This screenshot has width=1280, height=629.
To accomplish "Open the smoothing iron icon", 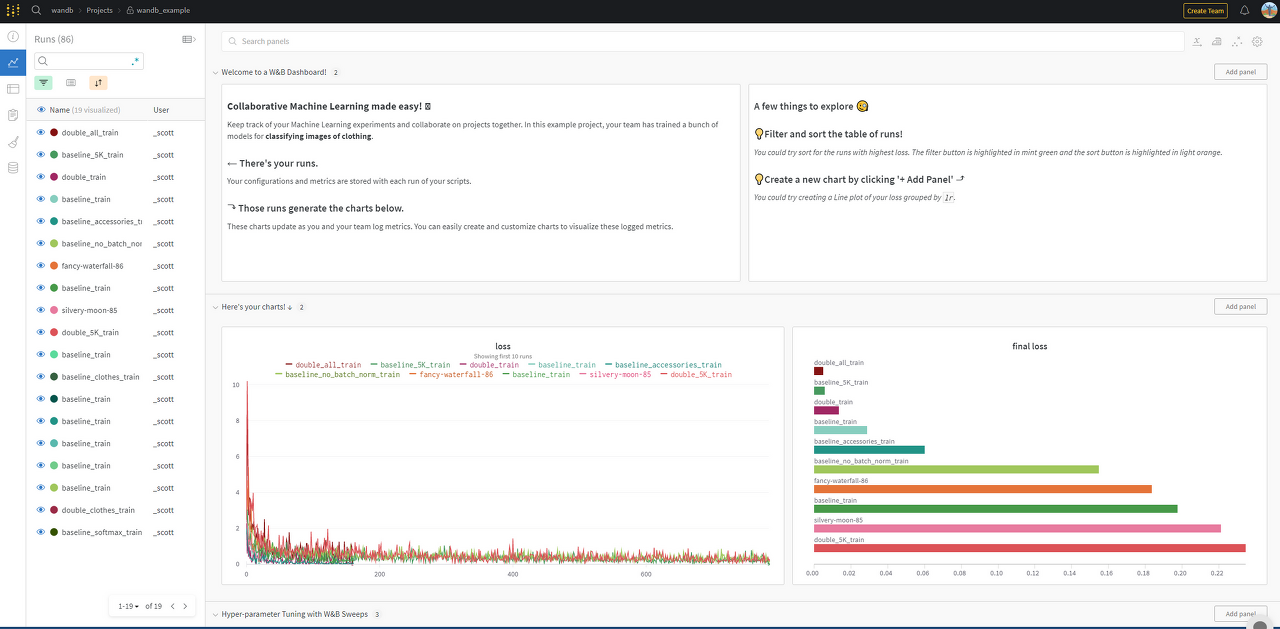I will [x=1217, y=41].
